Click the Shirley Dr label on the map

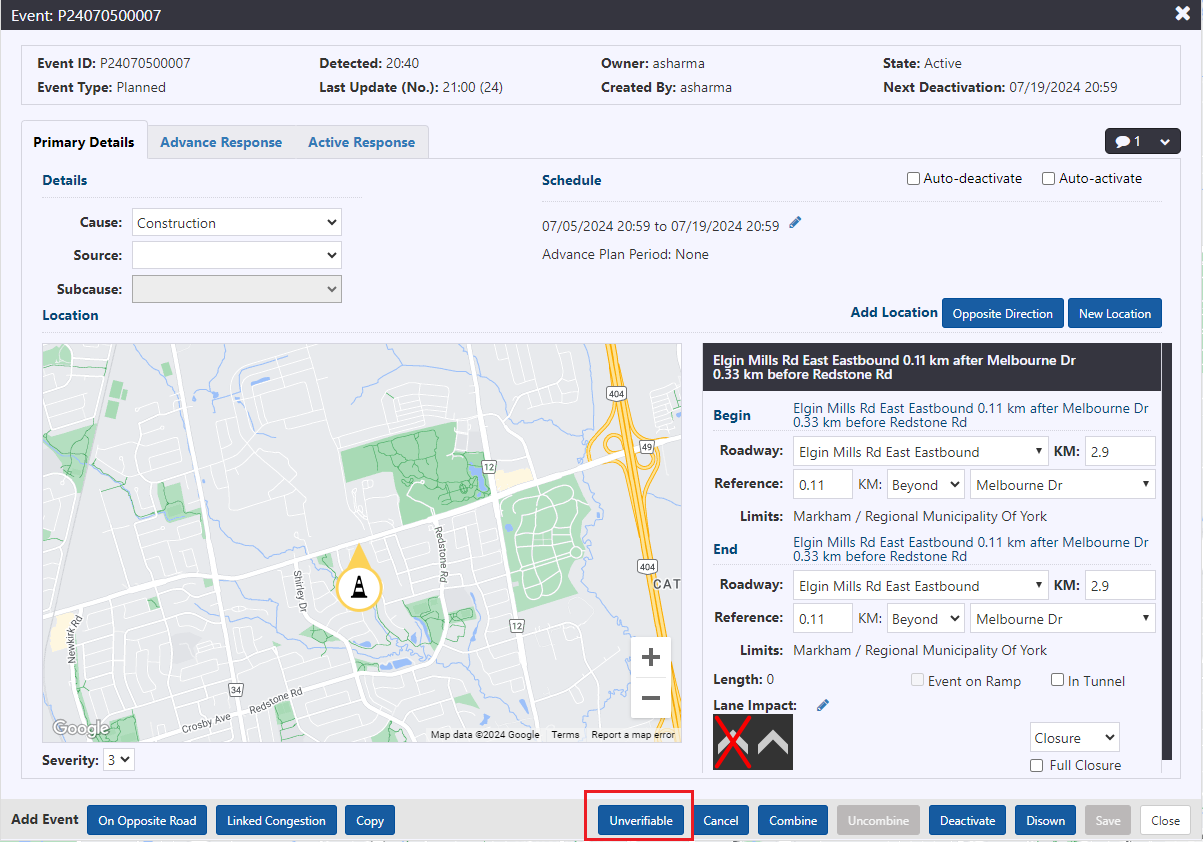coord(298,590)
